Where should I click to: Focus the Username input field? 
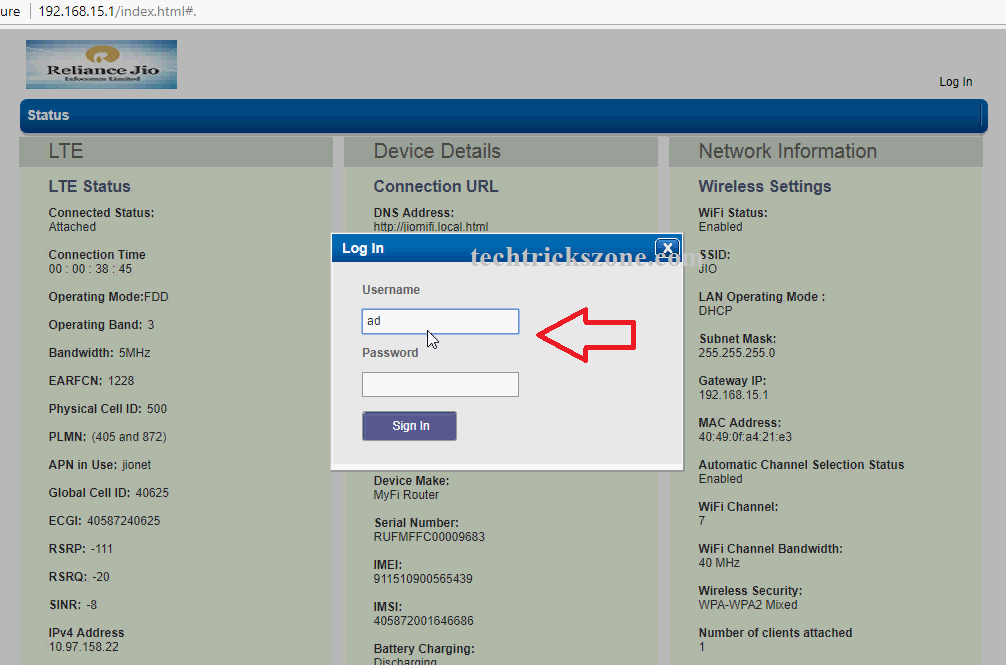pyautogui.click(x=440, y=321)
